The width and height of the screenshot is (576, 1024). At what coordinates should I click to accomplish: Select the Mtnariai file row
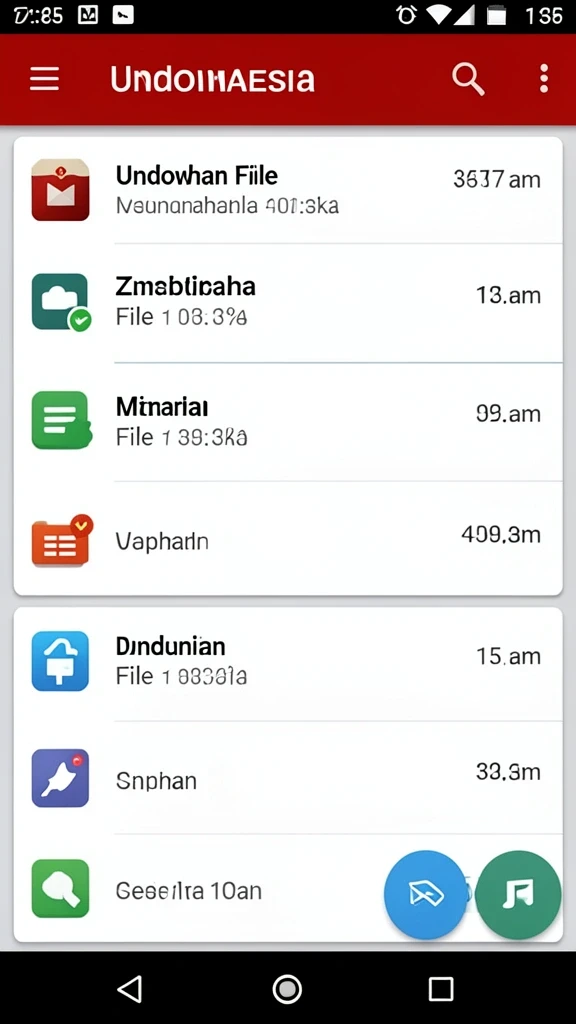click(x=288, y=422)
